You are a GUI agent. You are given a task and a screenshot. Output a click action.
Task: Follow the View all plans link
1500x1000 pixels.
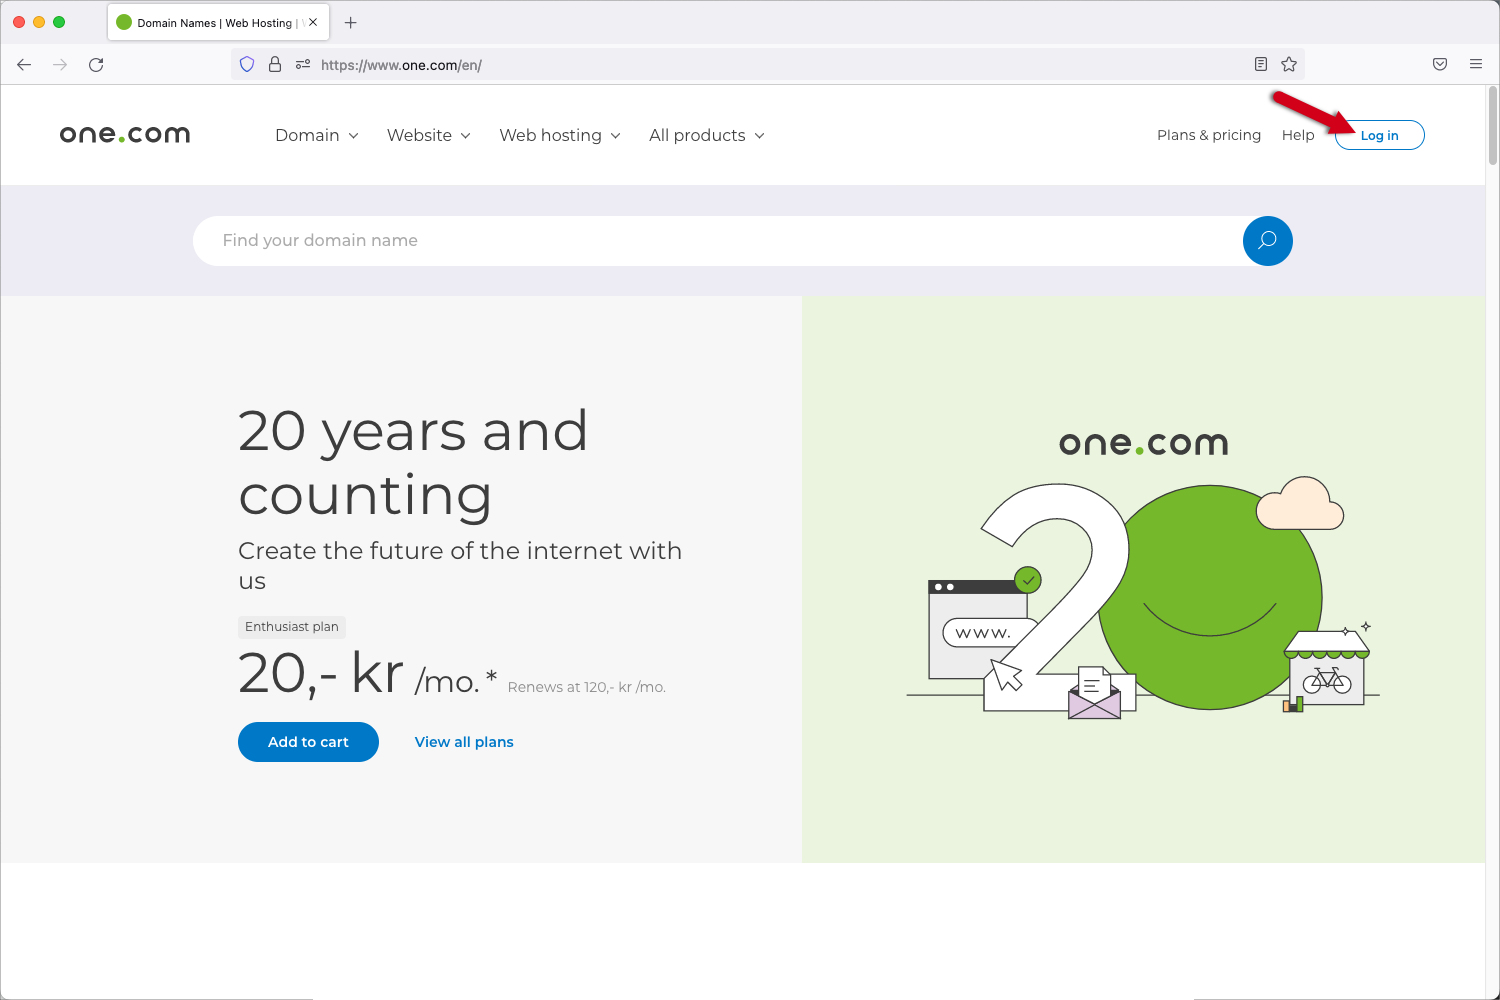464,742
